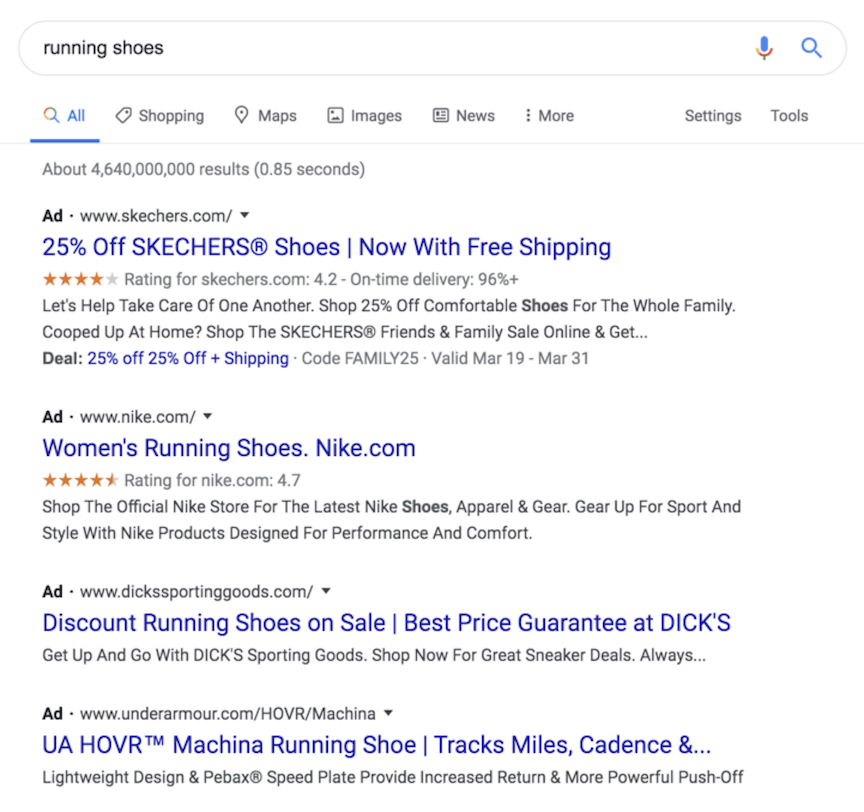
Task: Expand the nike.com ad dropdown arrow
Action: click(207, 416)
